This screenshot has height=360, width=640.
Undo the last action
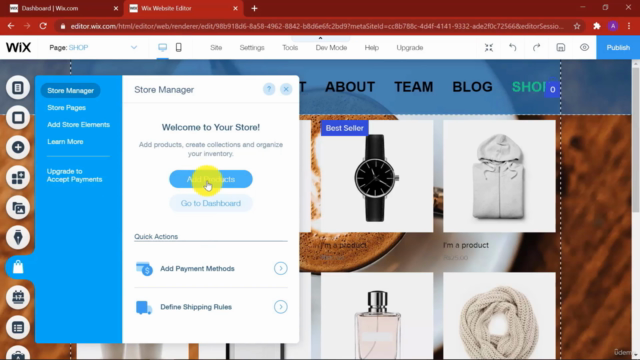coord(513,47)
